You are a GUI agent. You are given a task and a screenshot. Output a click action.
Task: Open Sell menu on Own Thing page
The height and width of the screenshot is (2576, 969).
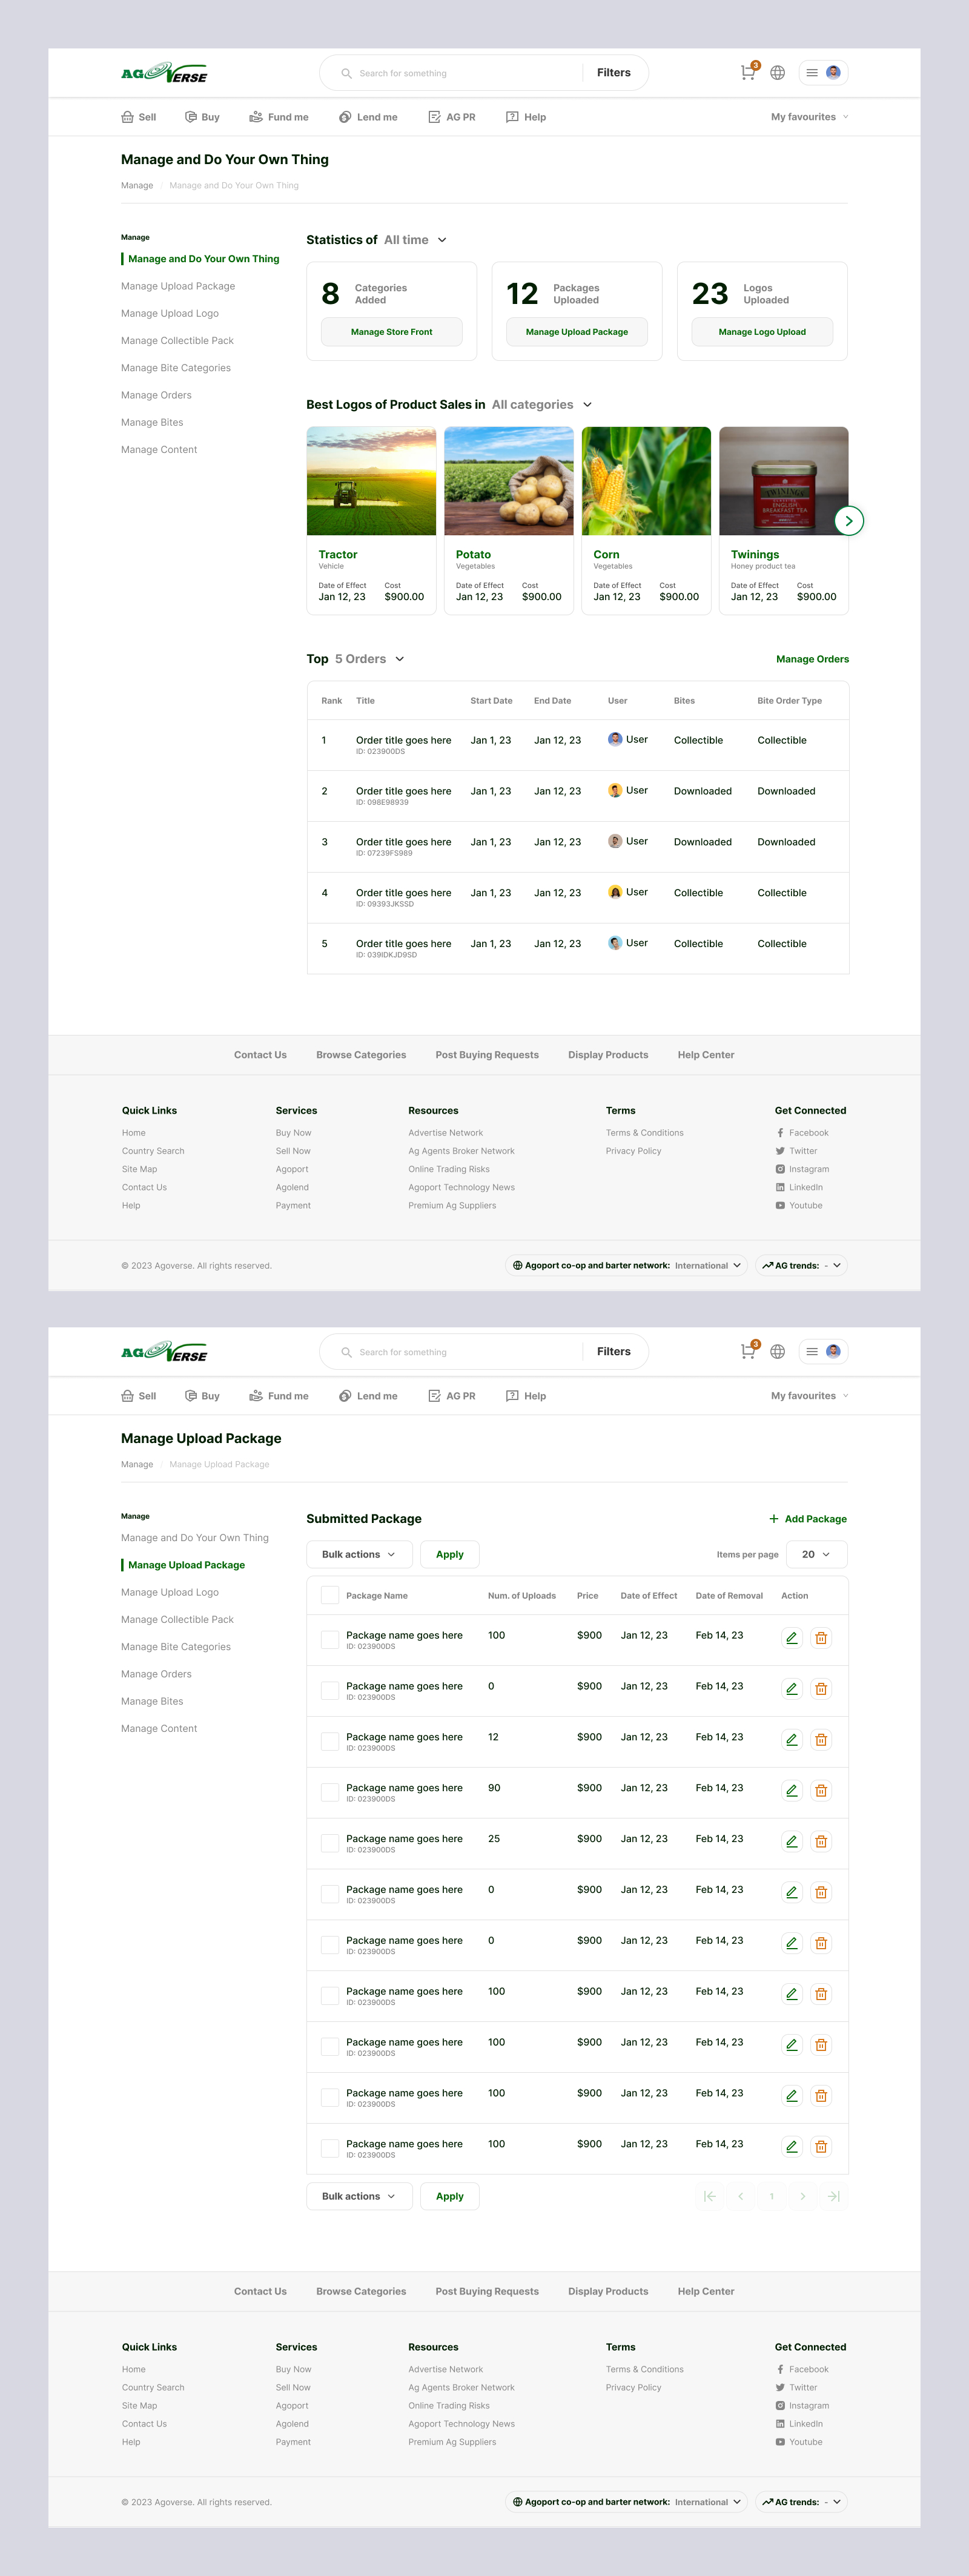coord(139,117)
